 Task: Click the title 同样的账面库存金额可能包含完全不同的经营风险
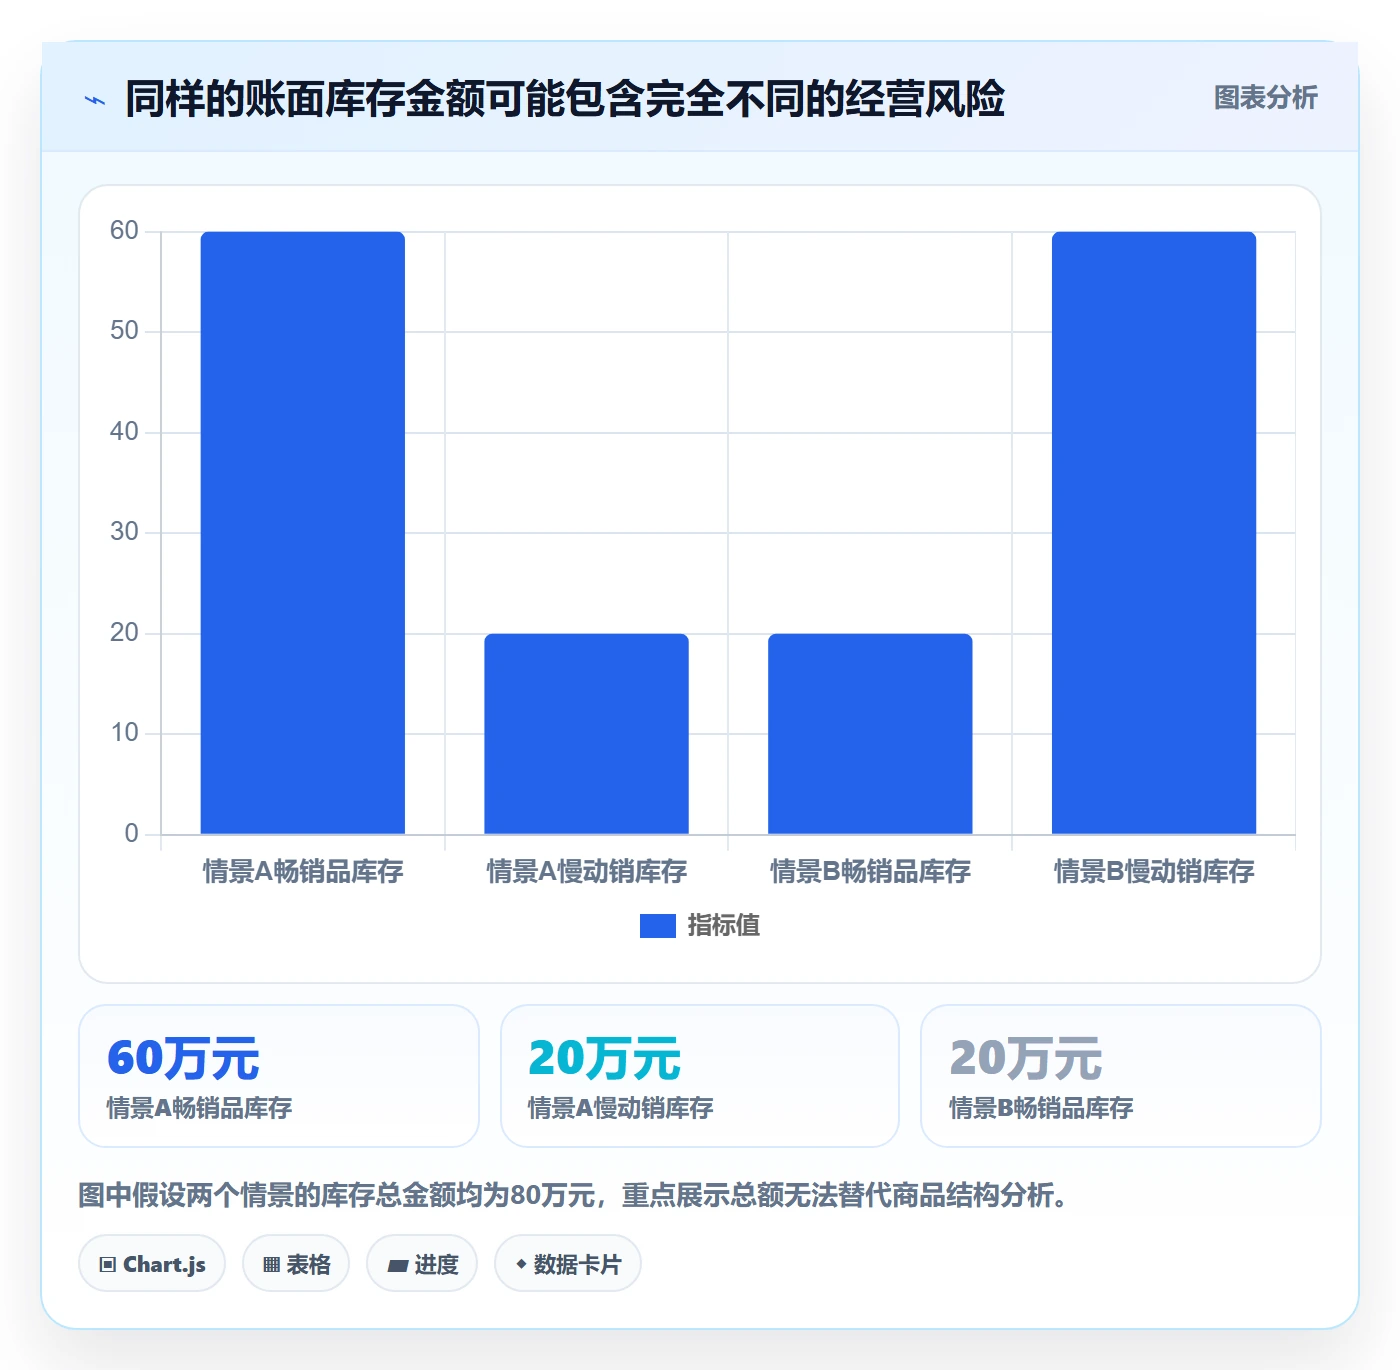pos(565,99)
